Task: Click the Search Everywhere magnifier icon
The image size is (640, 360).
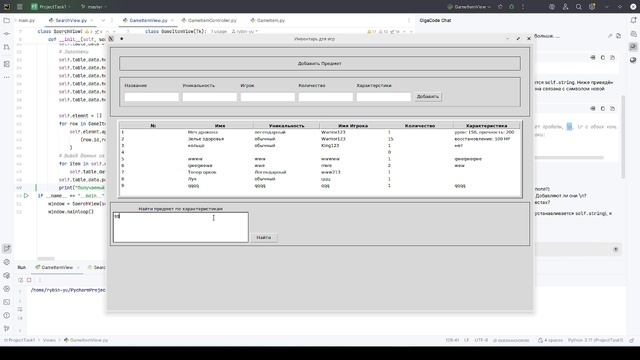Action: click(x=579, y=7)
